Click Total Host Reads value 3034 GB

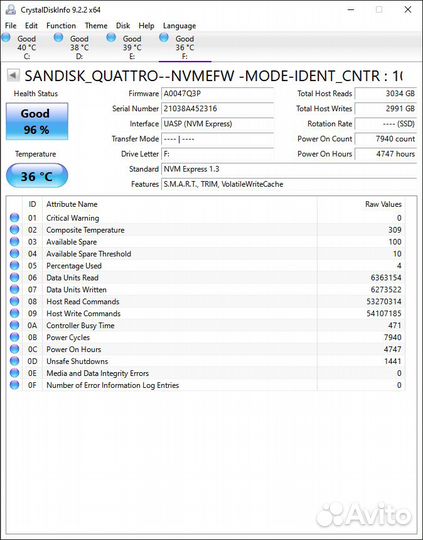[x=385, y=94]
